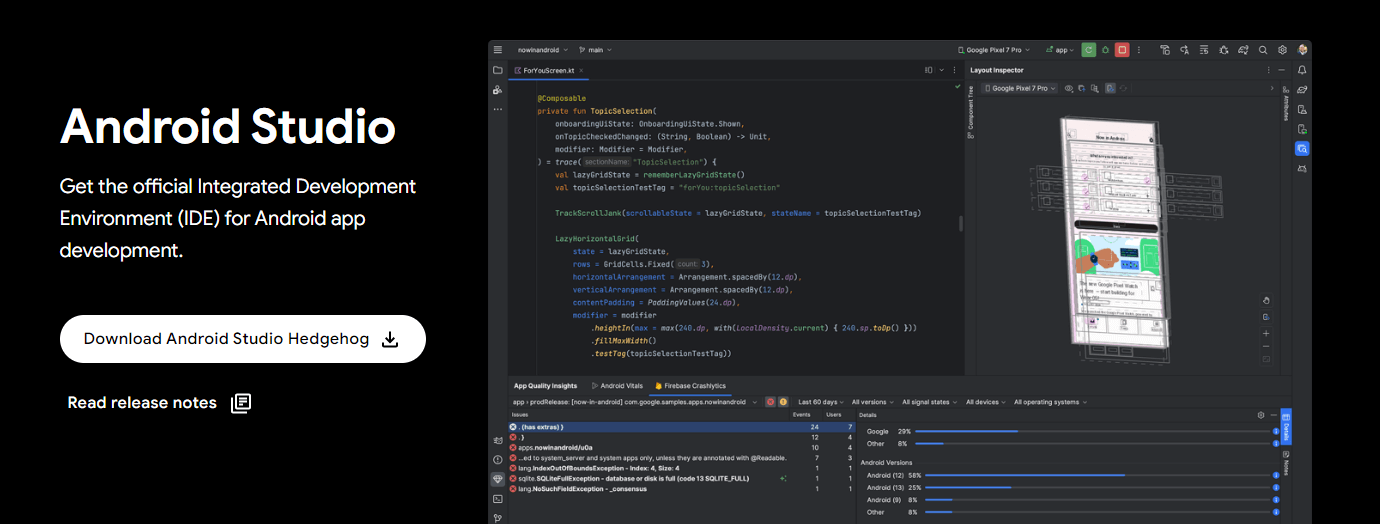Click the green rerun app button
Screen dimensions: 1380x524
pos(1088,49)
